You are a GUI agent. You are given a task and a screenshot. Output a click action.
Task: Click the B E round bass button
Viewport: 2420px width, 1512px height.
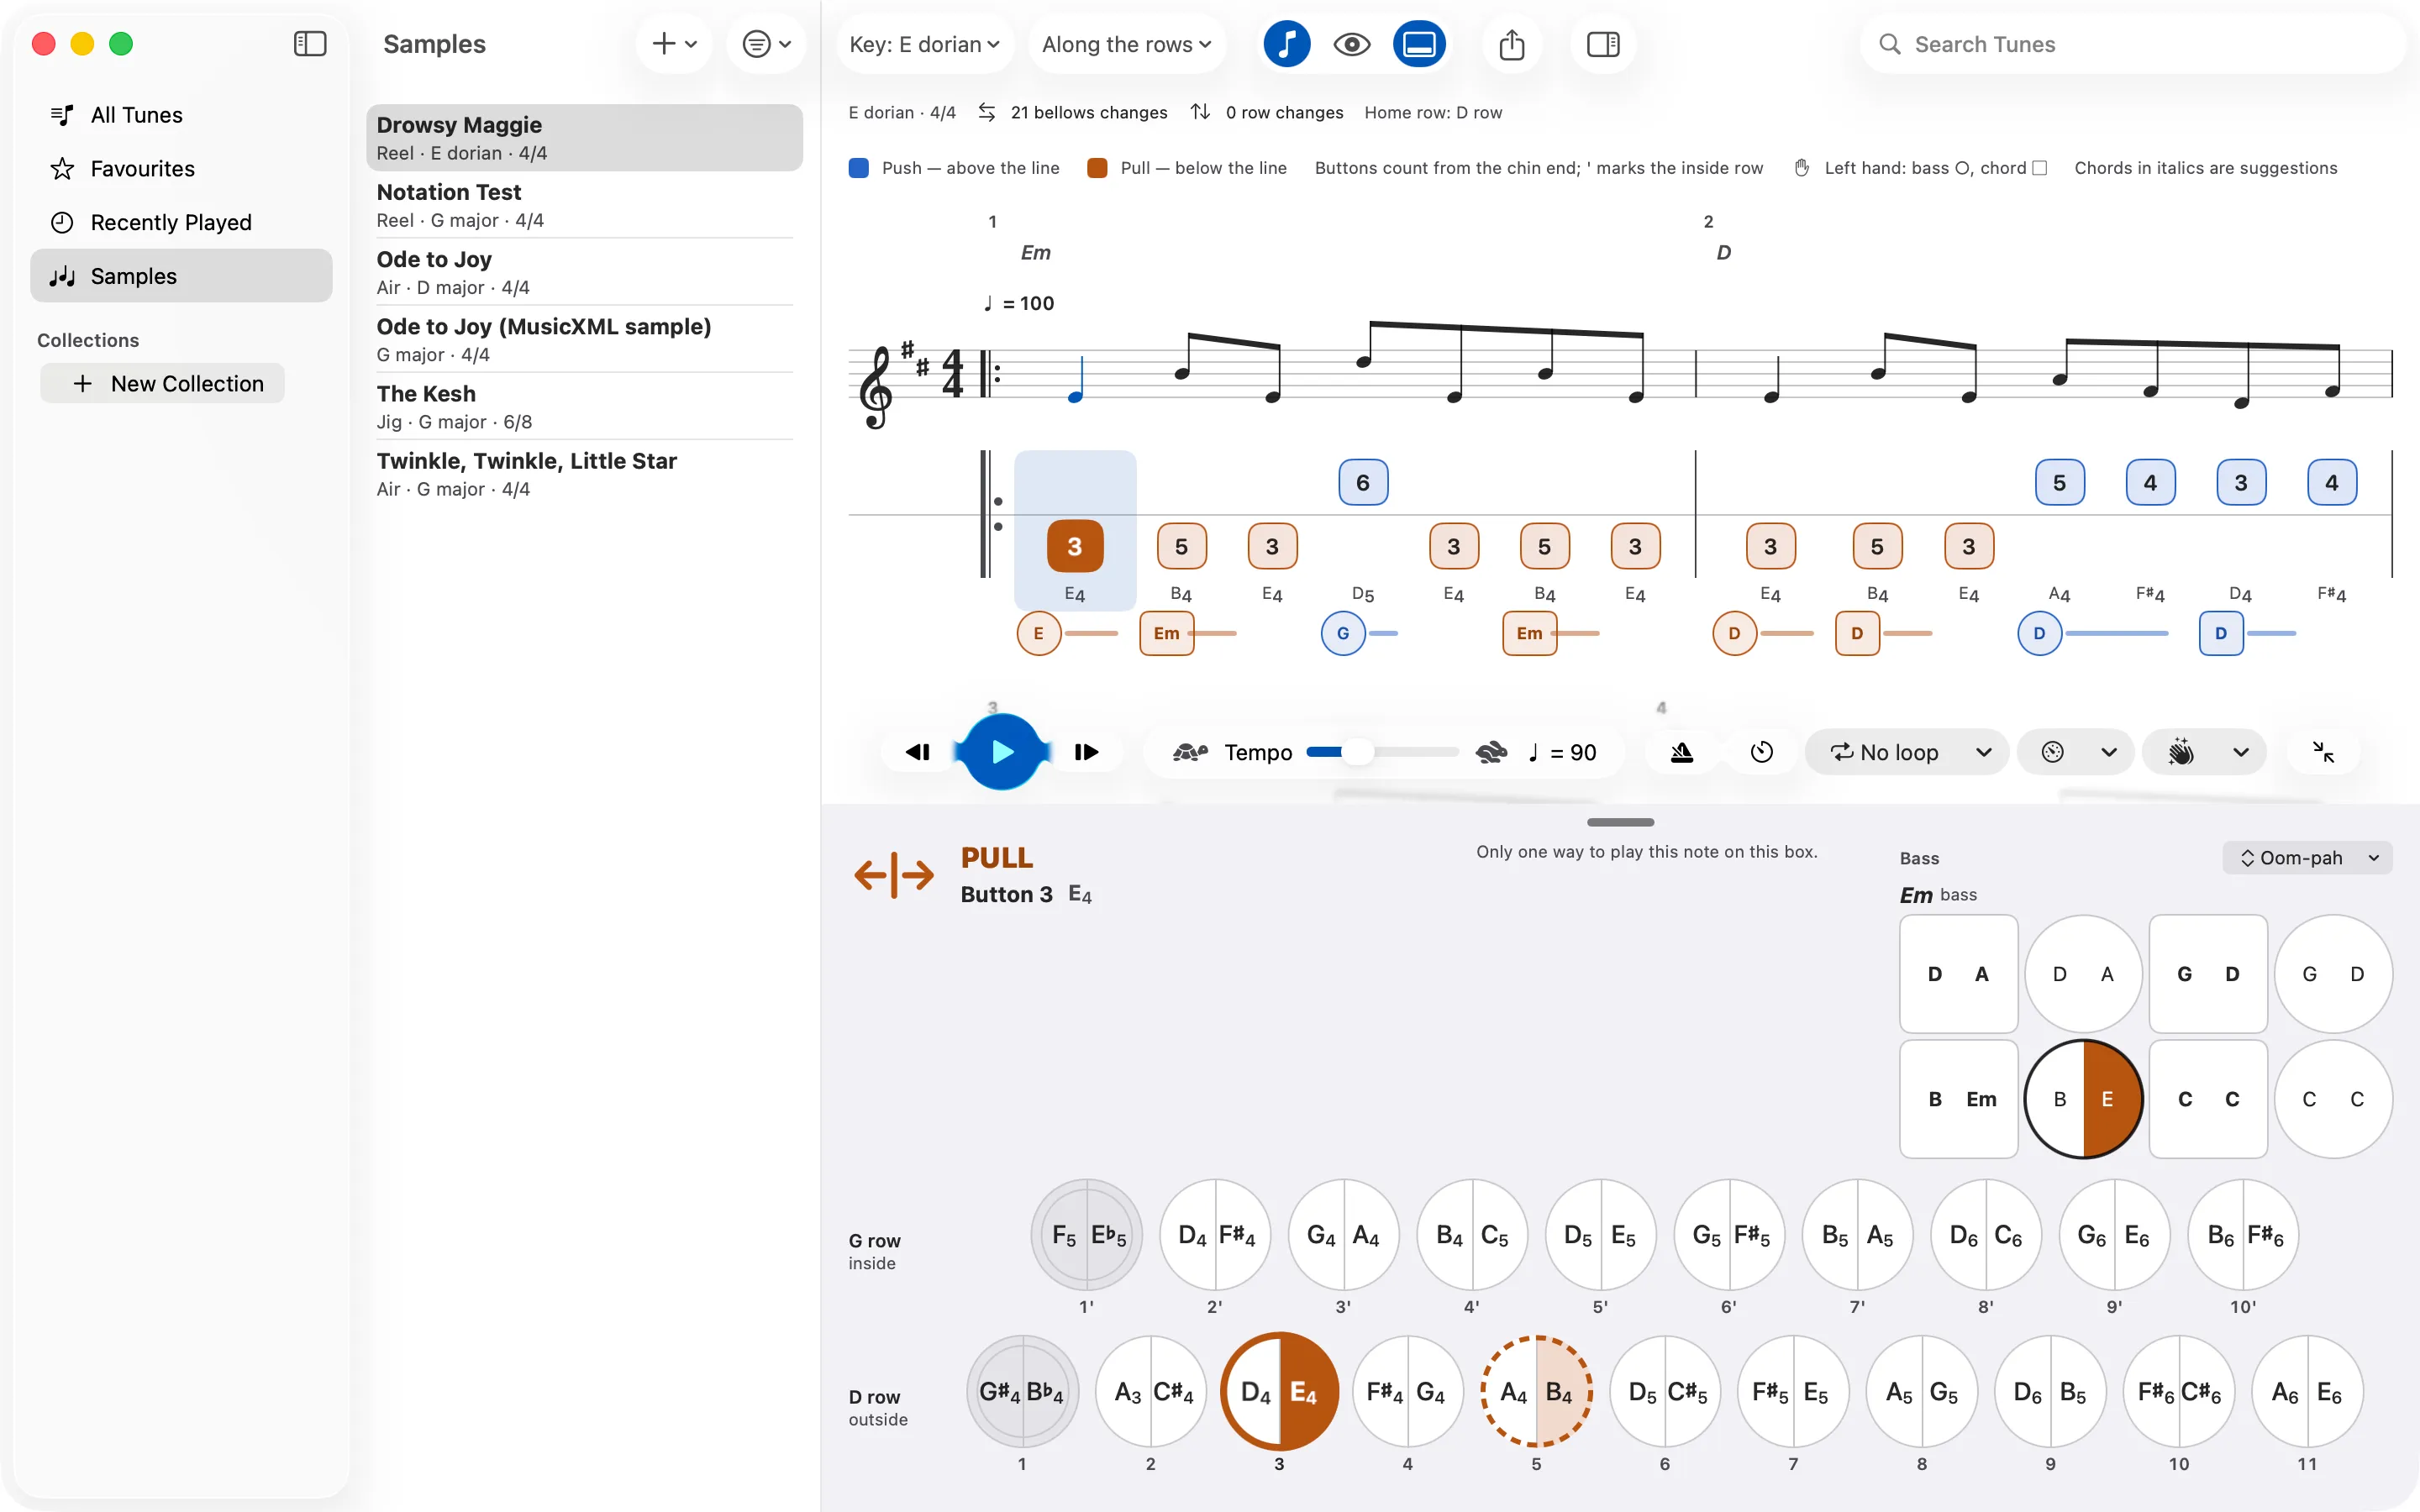(2083, 1099)
